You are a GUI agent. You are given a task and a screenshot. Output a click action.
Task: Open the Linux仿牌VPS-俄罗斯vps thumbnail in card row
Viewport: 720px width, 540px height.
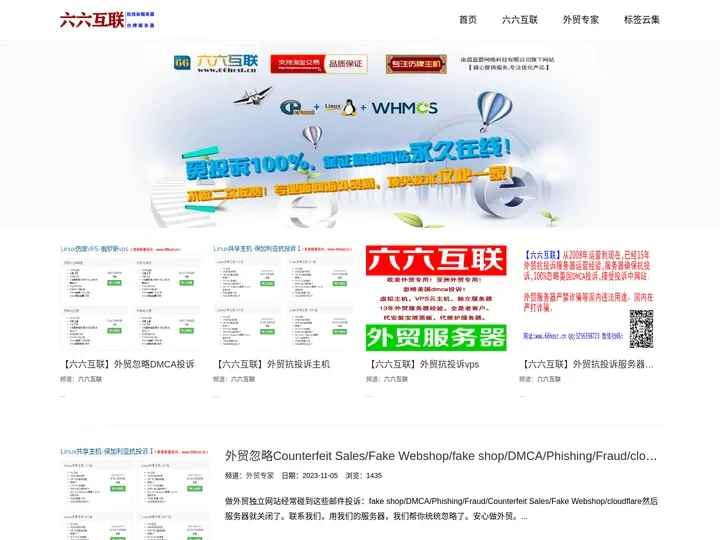130,297
